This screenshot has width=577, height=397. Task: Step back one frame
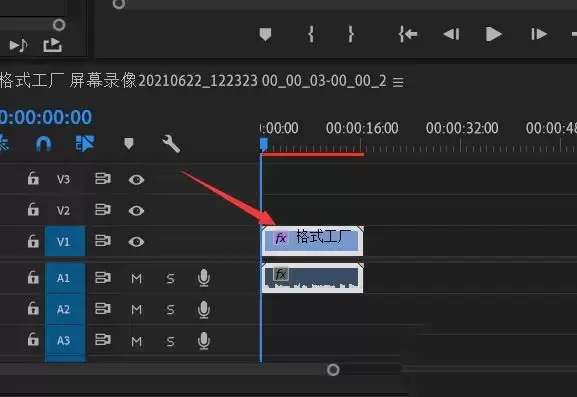coord(452,34)
